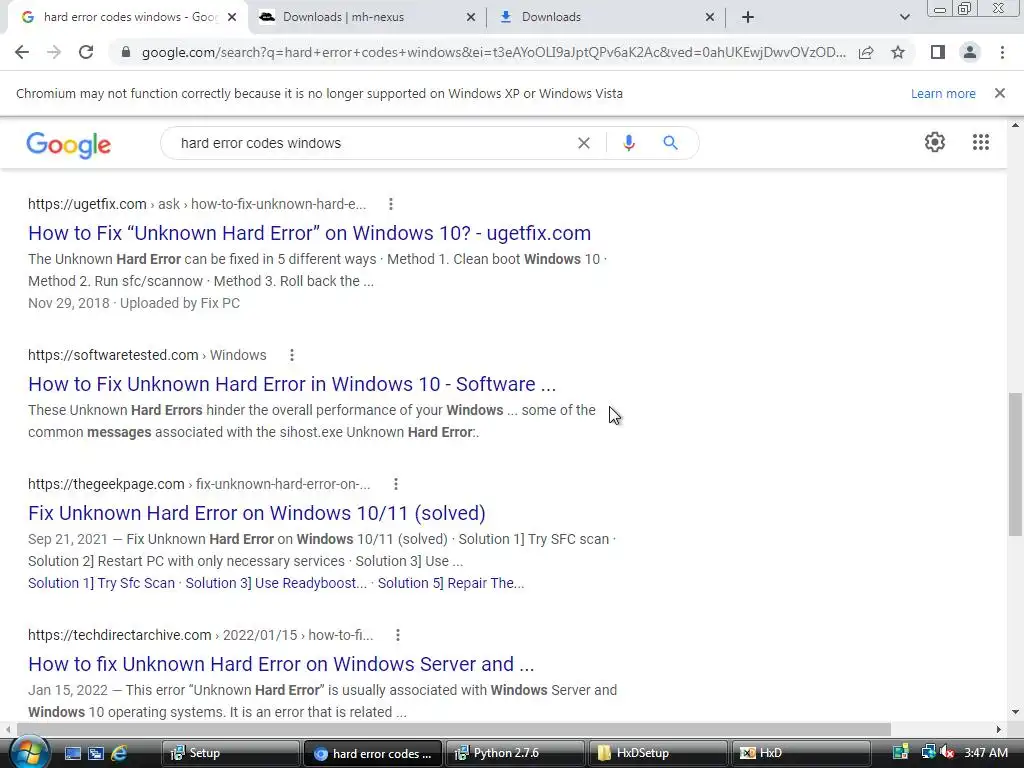The width and height of the screenshot is (1024, 768).
Task: Submit search with the magnifier icon
Action: click(x=670, y=143)
